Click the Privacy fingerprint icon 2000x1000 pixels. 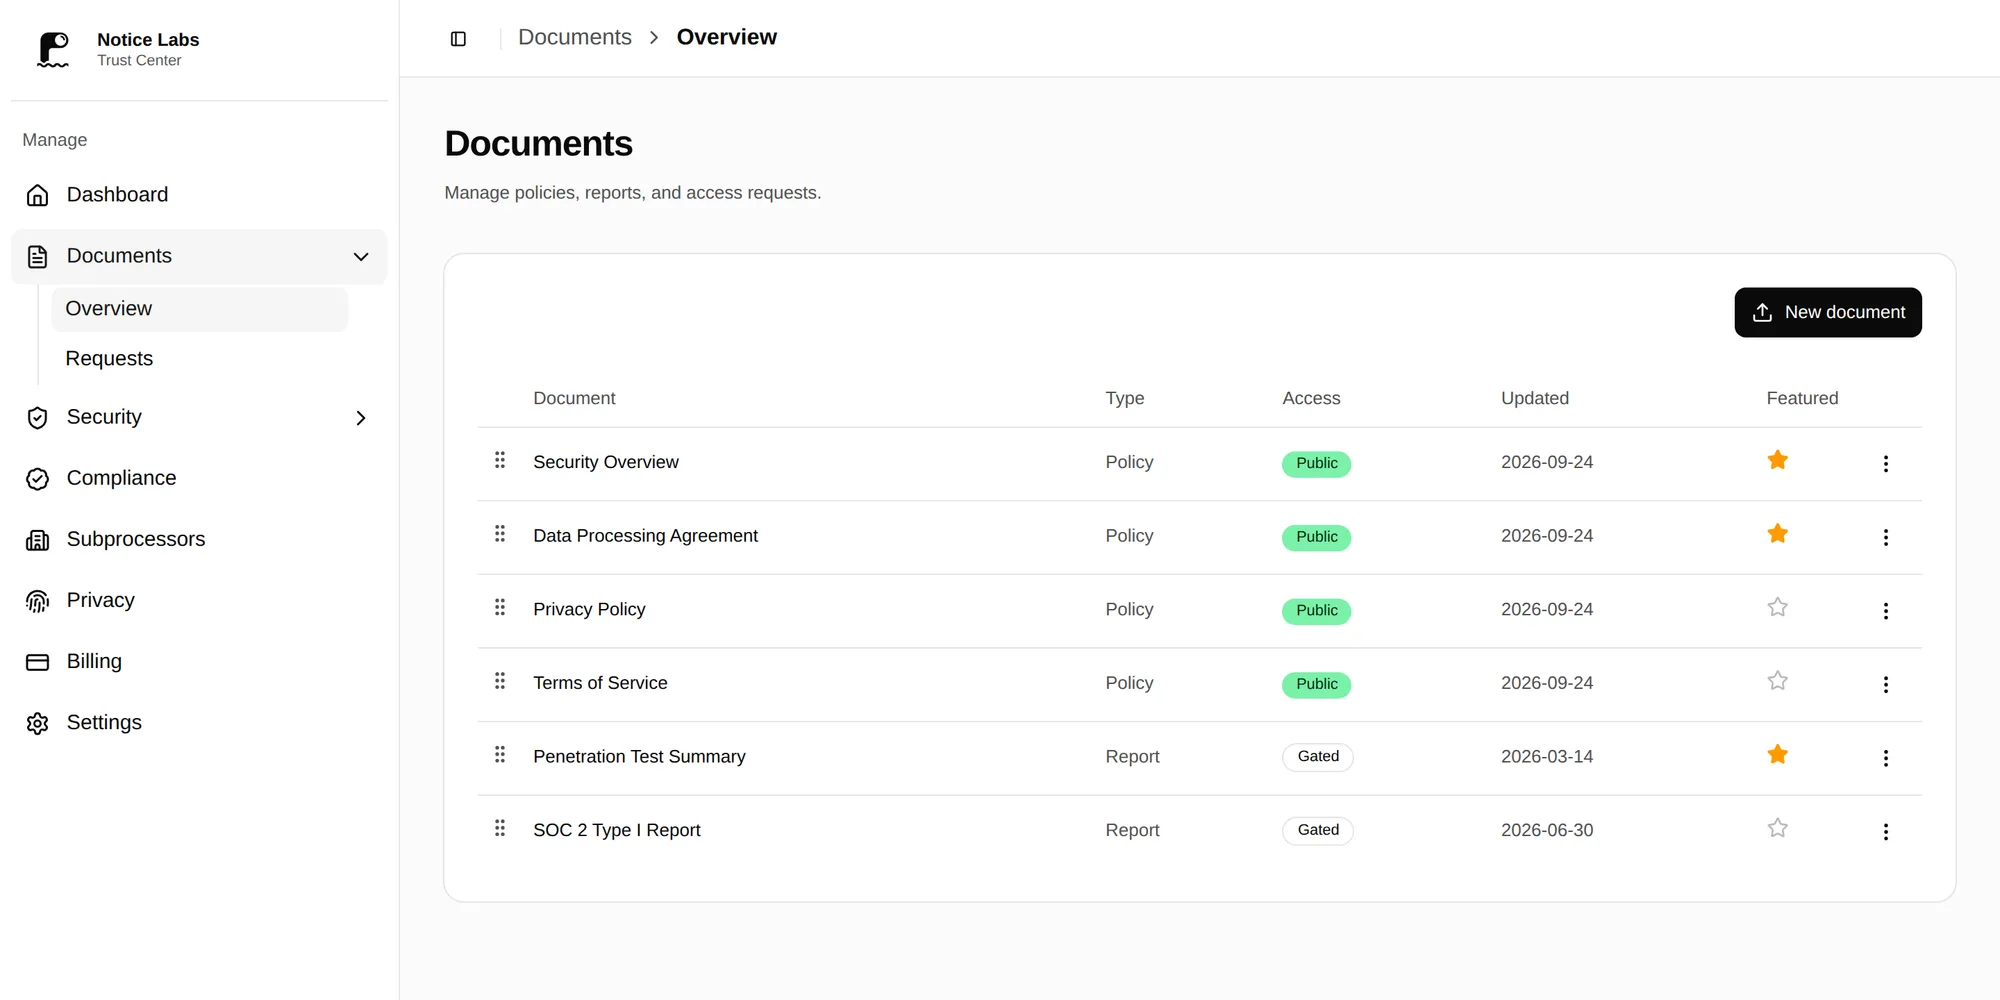pos(38,601)
